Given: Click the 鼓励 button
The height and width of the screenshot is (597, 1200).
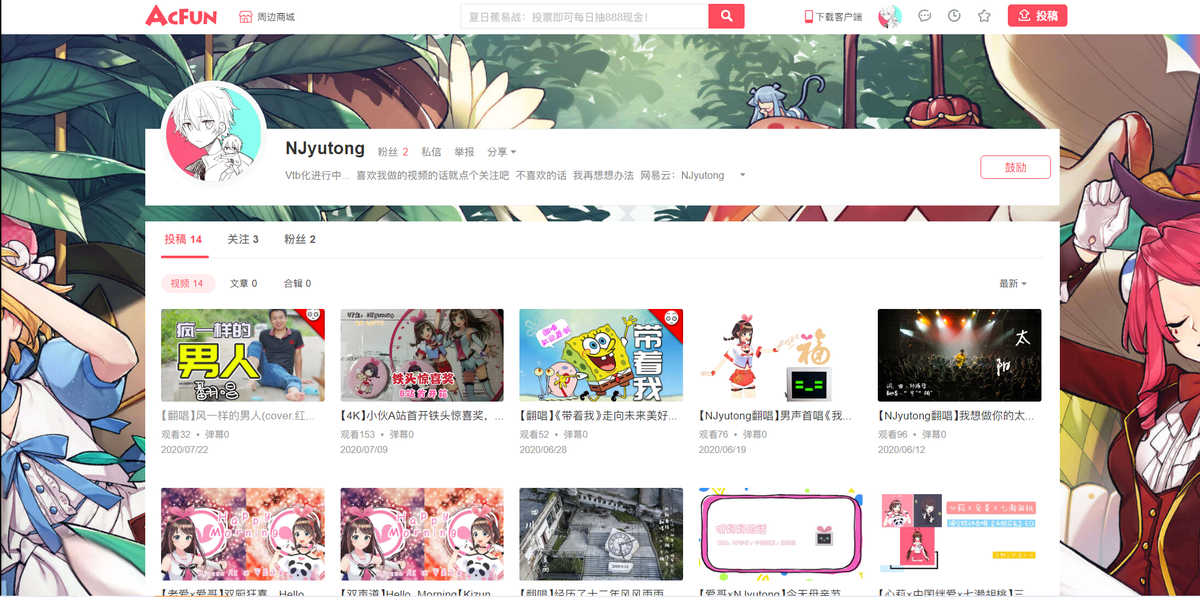Looking at the screenshot, I should (x=1015, y=167).
